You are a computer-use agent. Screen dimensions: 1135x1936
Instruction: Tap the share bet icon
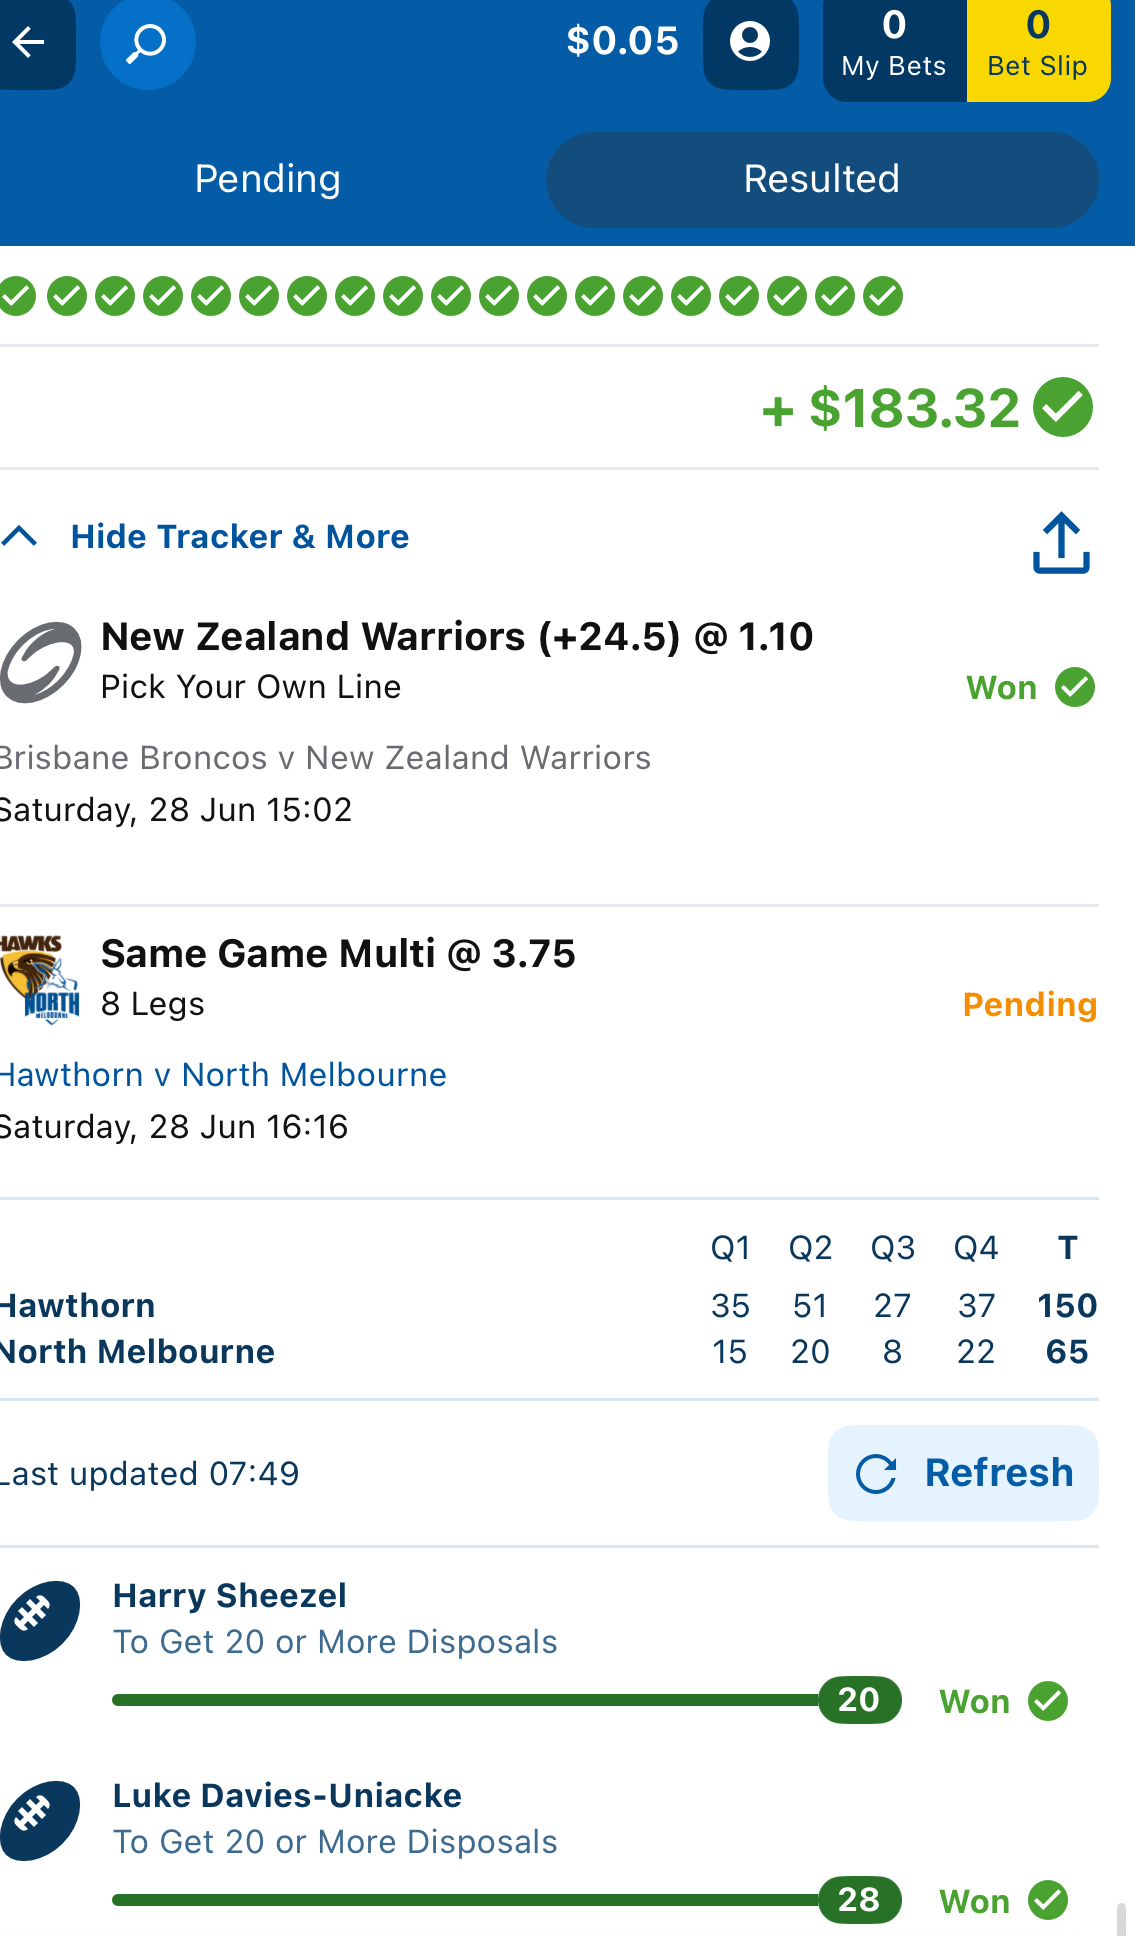[1061, 543]
